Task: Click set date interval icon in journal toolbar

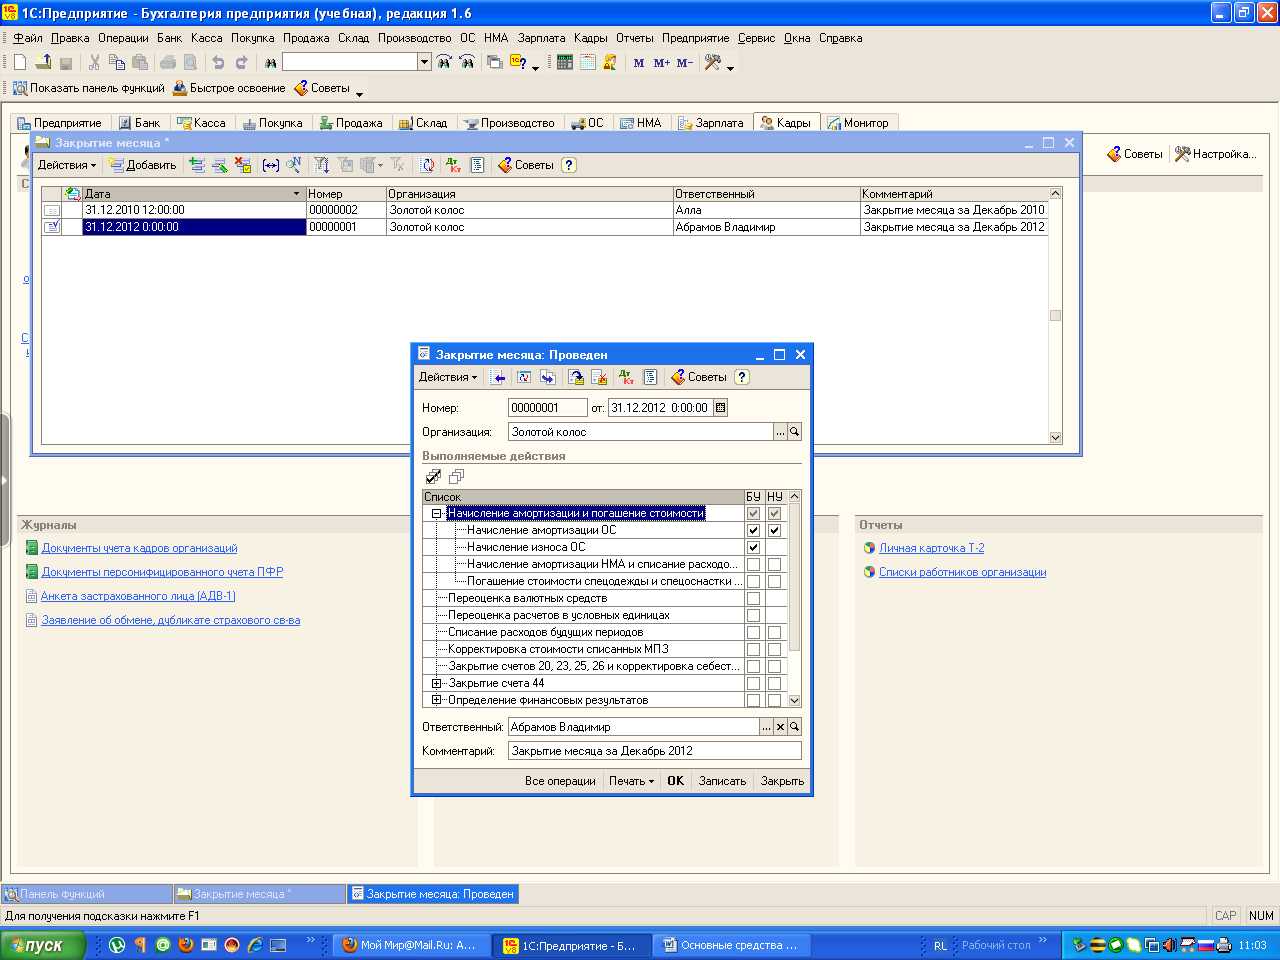Action: [x=271, y=165]
